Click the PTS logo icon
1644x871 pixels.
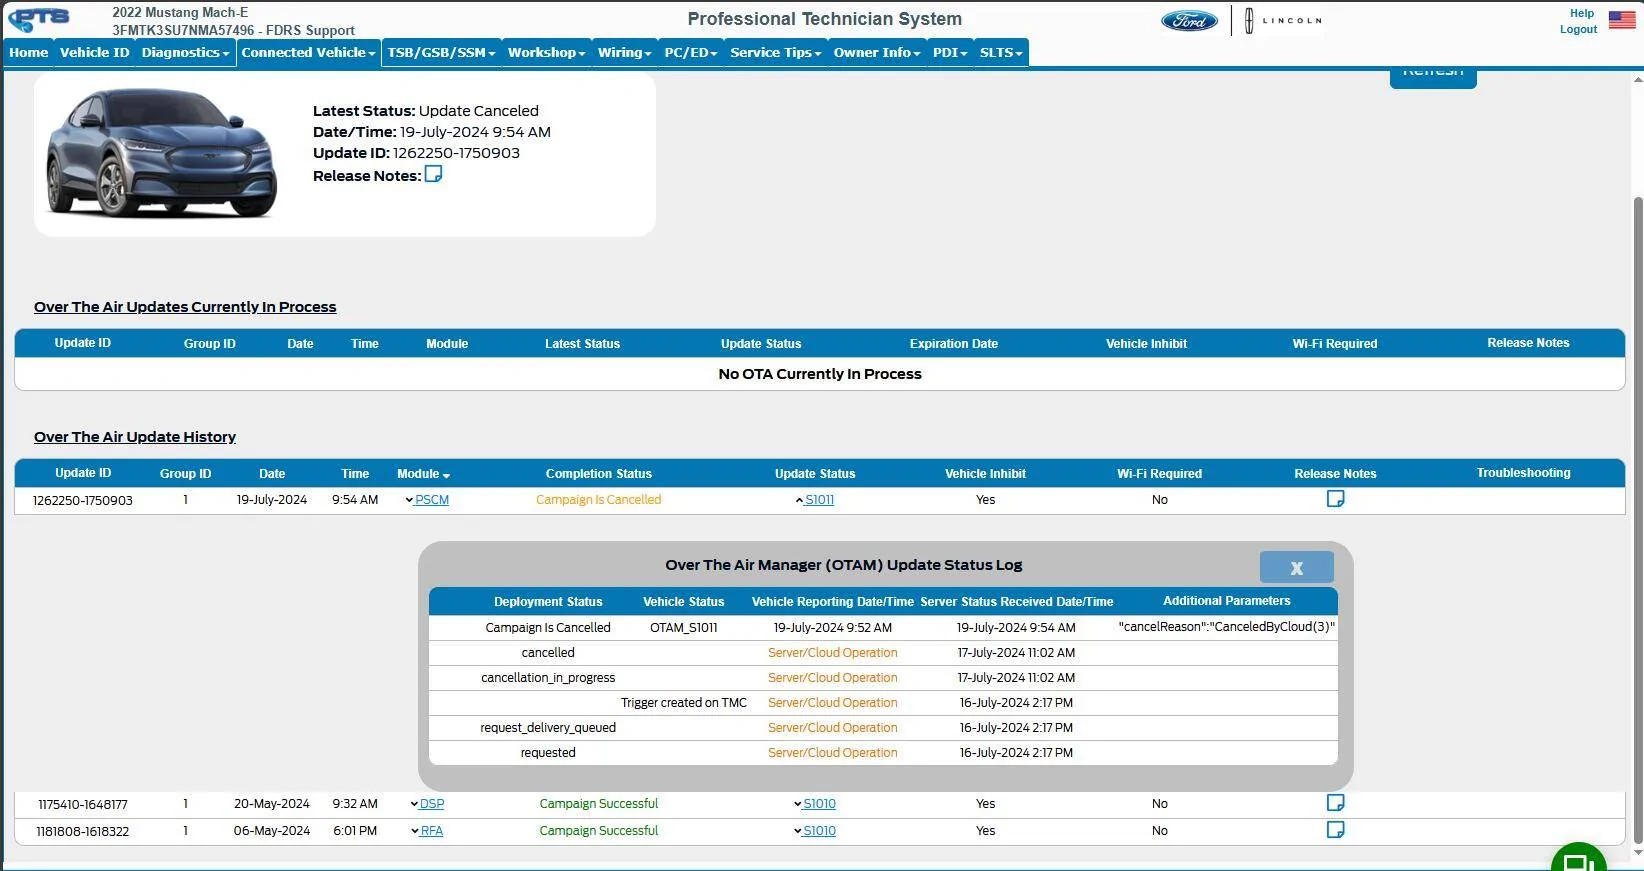(x=39, y=20)
